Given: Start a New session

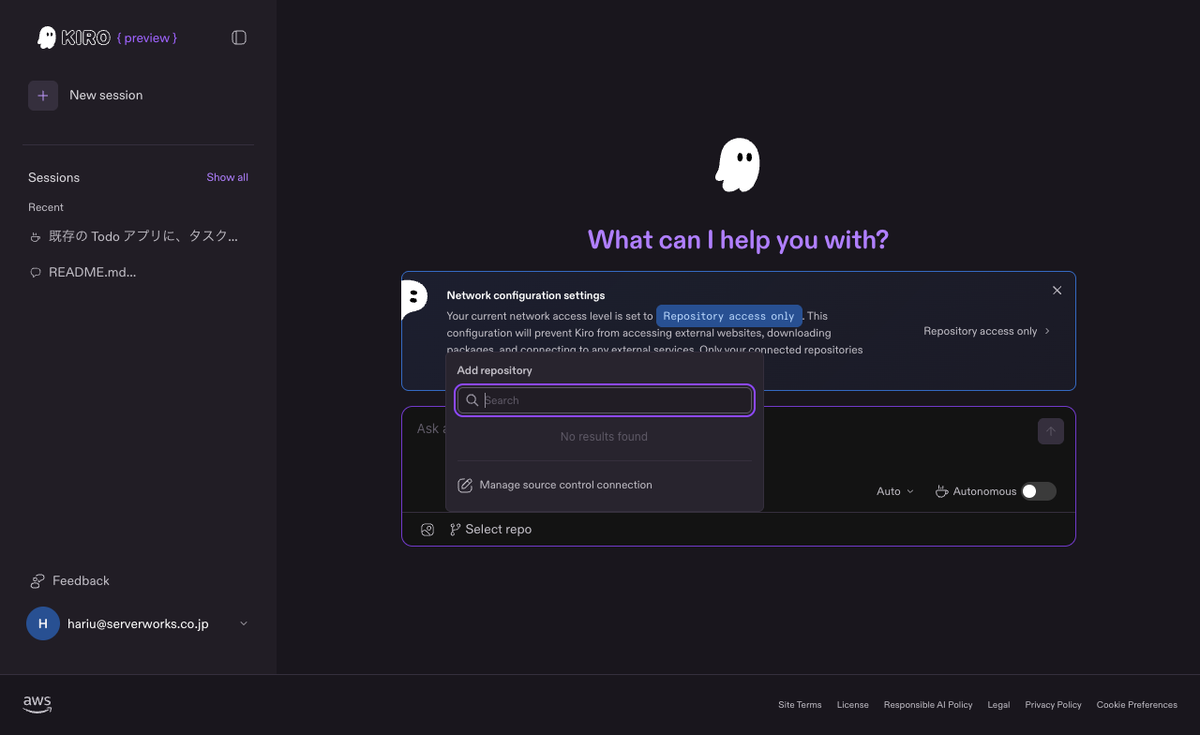Looking at the screenshot, I should [106, 95].
